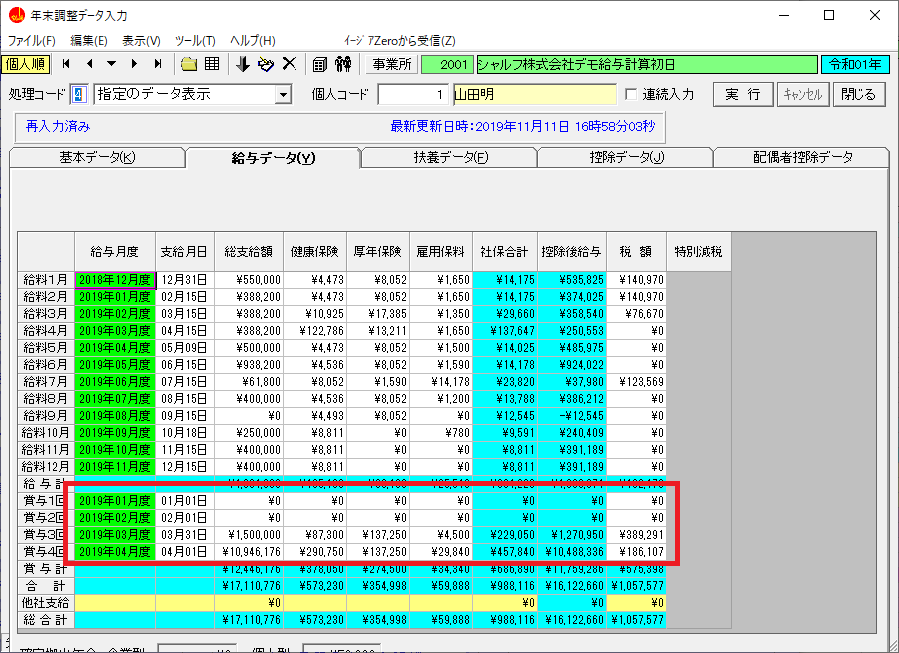Switch to the 扶養データ tab
This screenshot has width=899, height=653.
coord(450,158)
